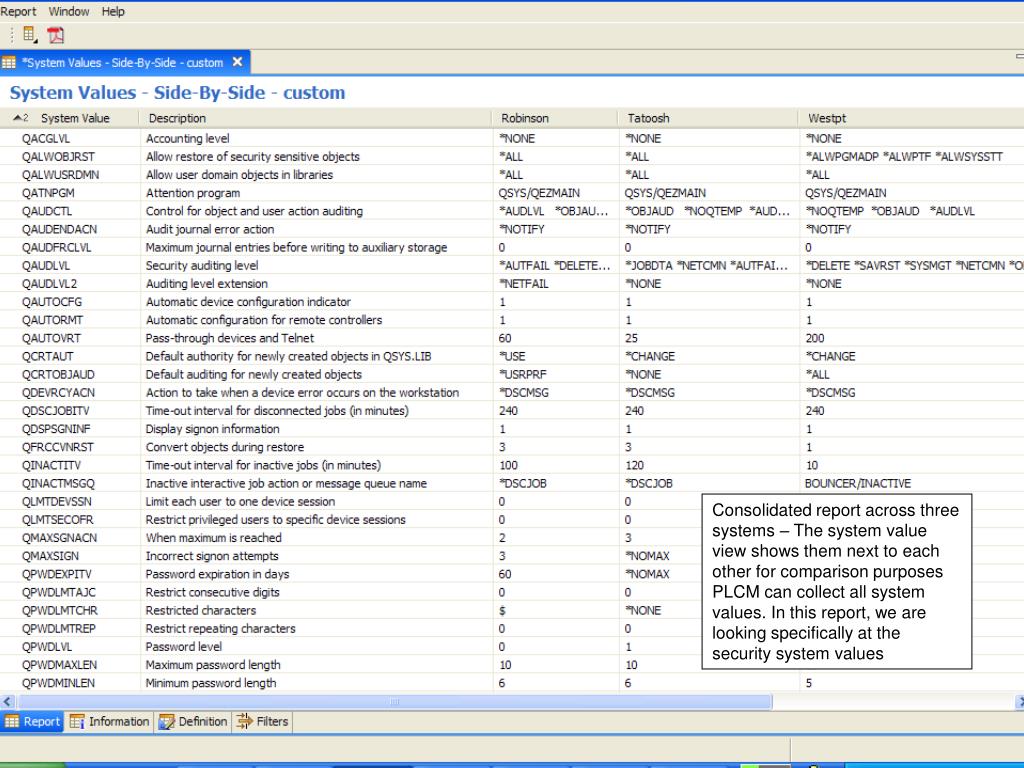Image resolution: width=1024 pixels, height=768 pixels.
Task: Click the QINACTMSGQ system value
Action: point(58,483)
